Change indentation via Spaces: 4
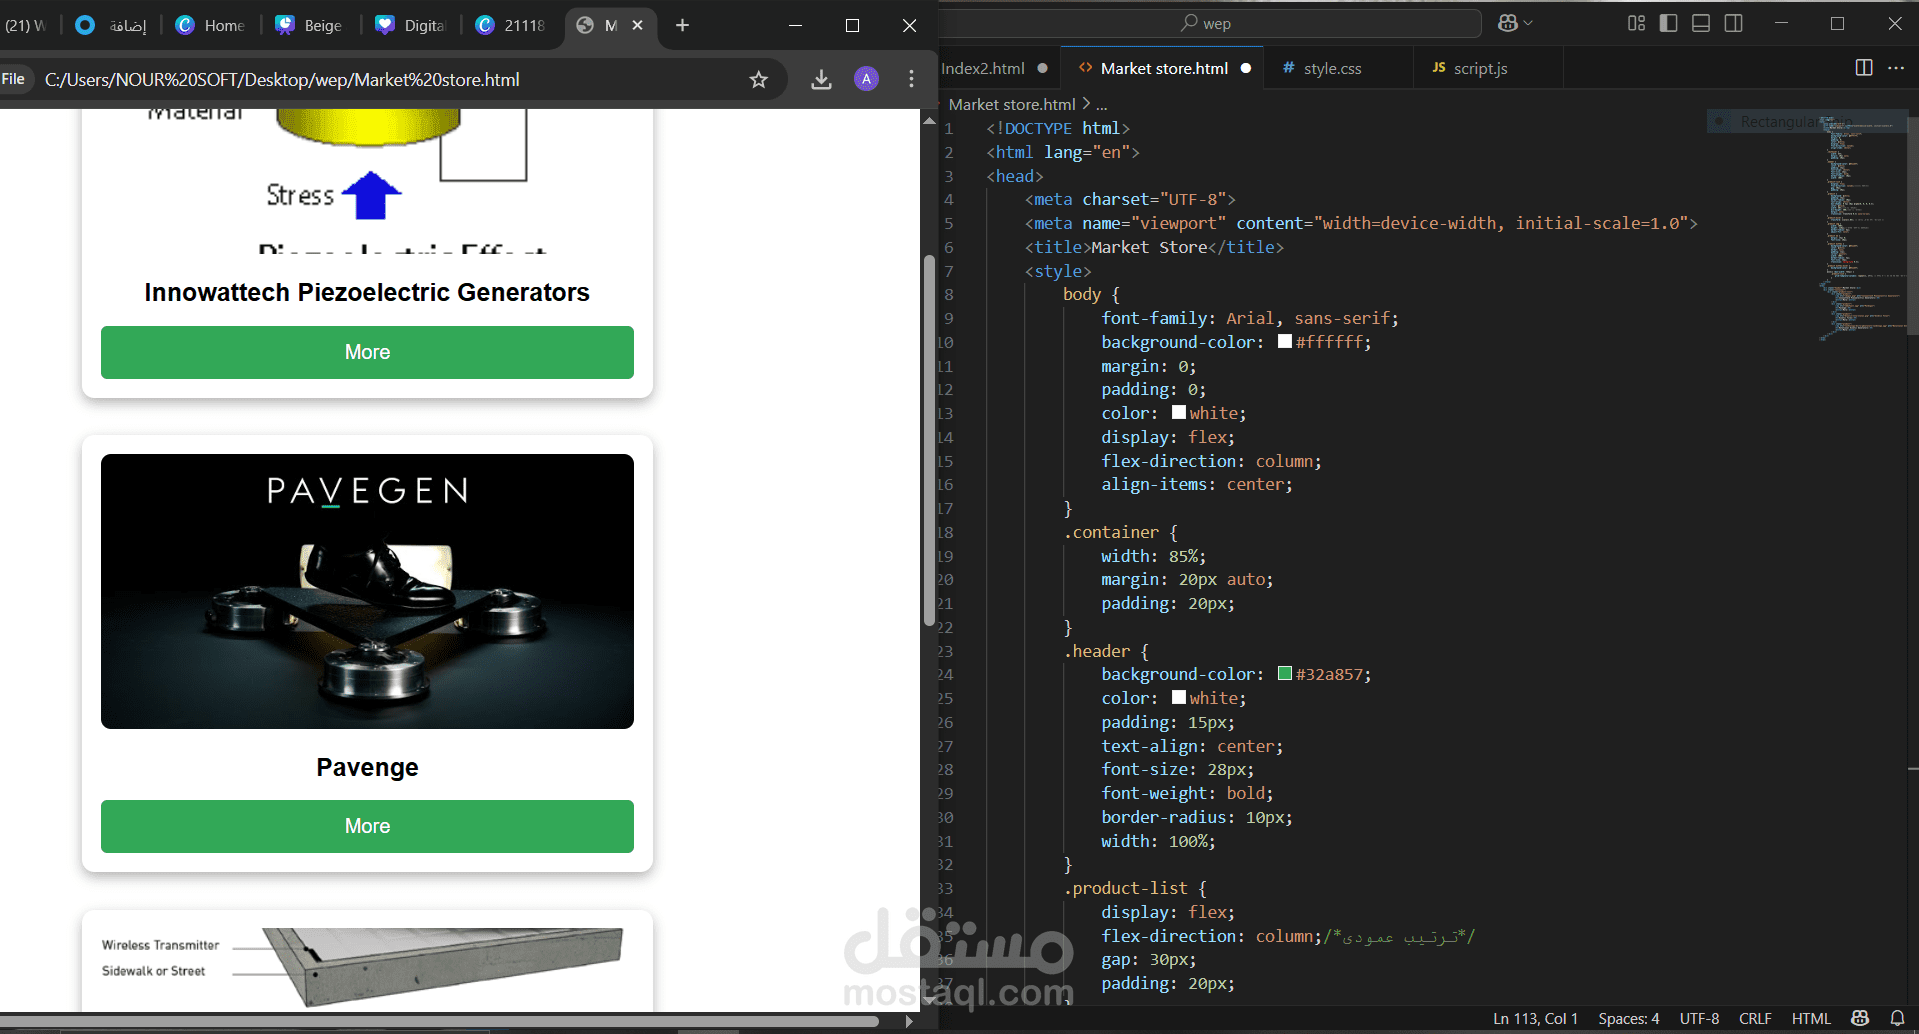The image size is (1919, 1034). tap(1628, 1018)
